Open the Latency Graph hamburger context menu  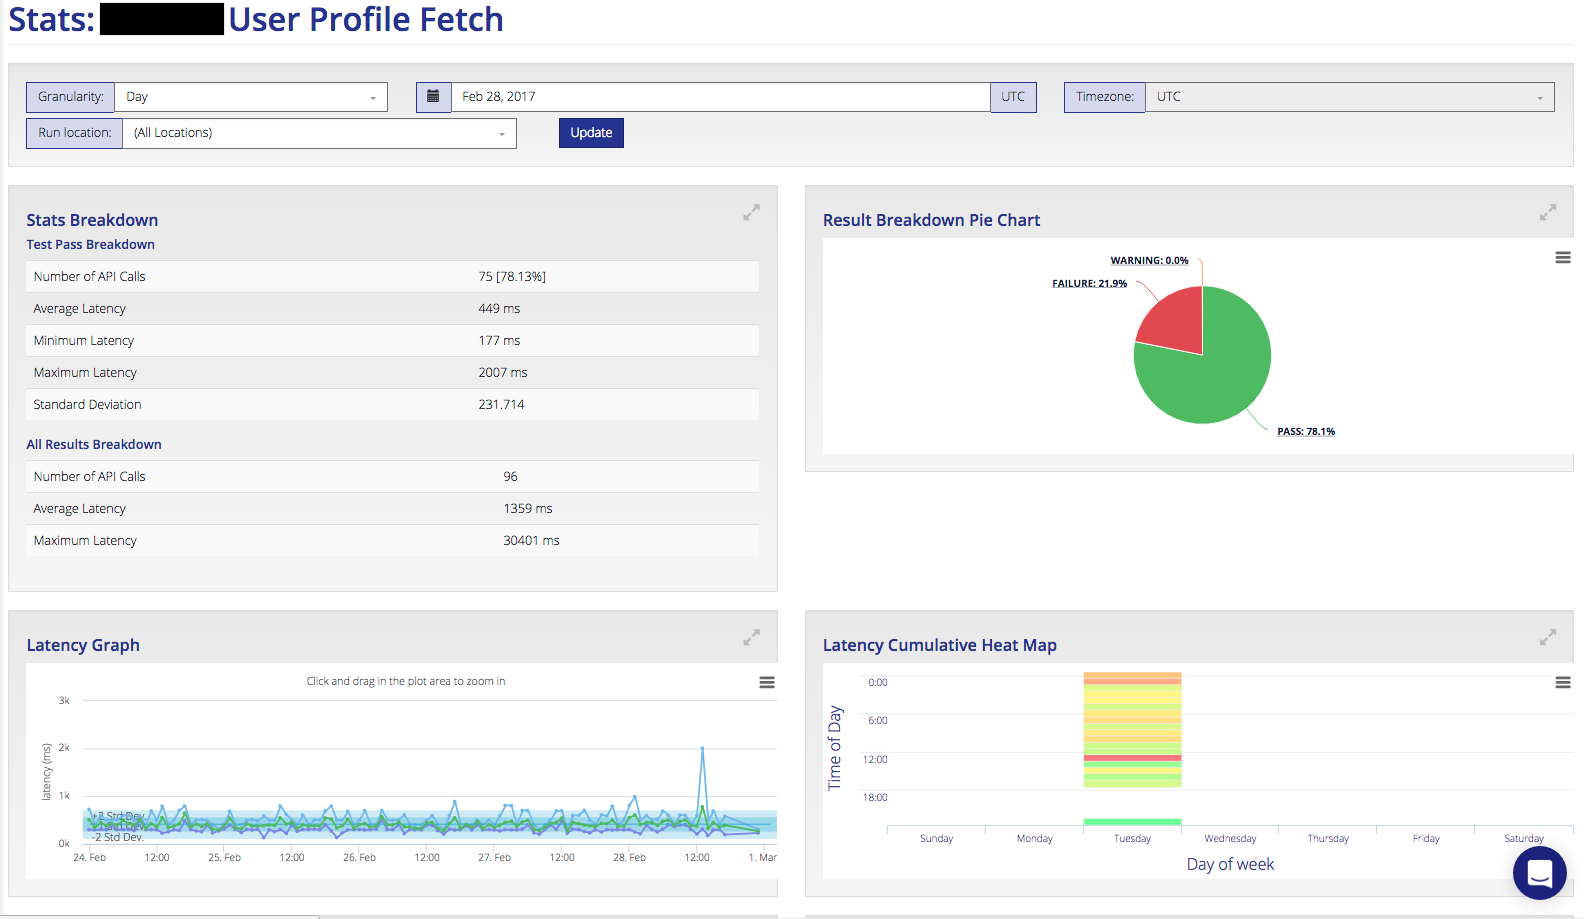767,683
